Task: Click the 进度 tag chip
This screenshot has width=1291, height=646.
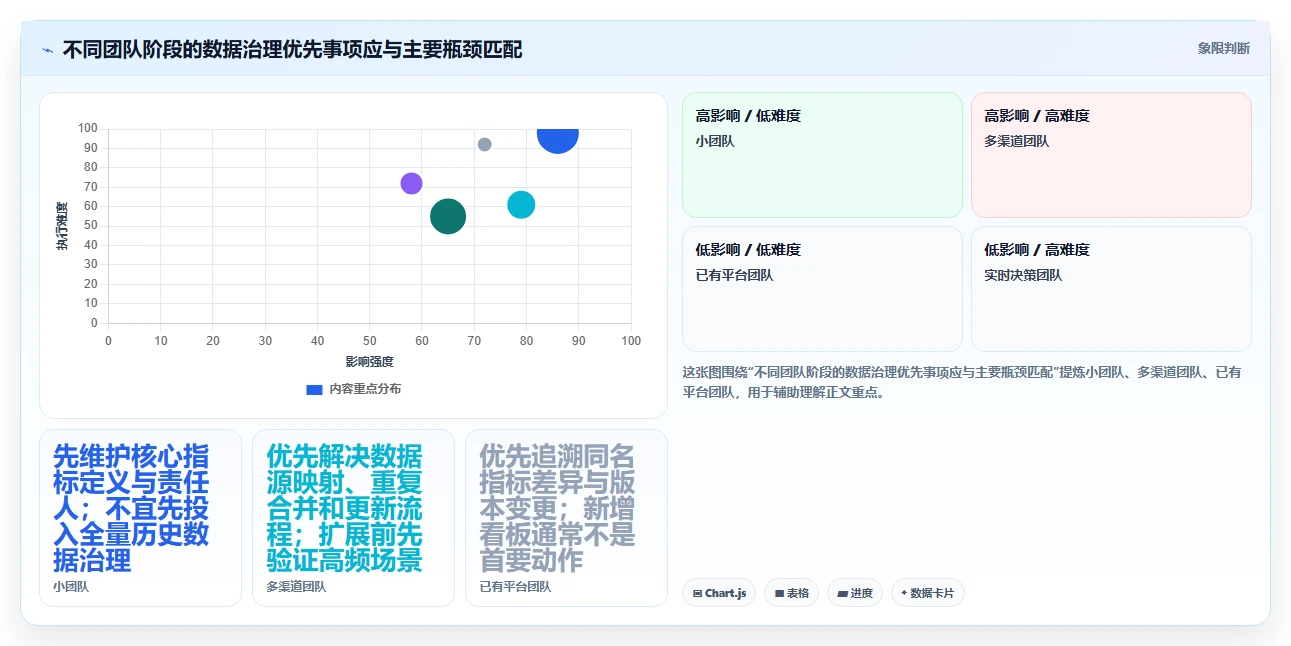Action: coord(855,593)
